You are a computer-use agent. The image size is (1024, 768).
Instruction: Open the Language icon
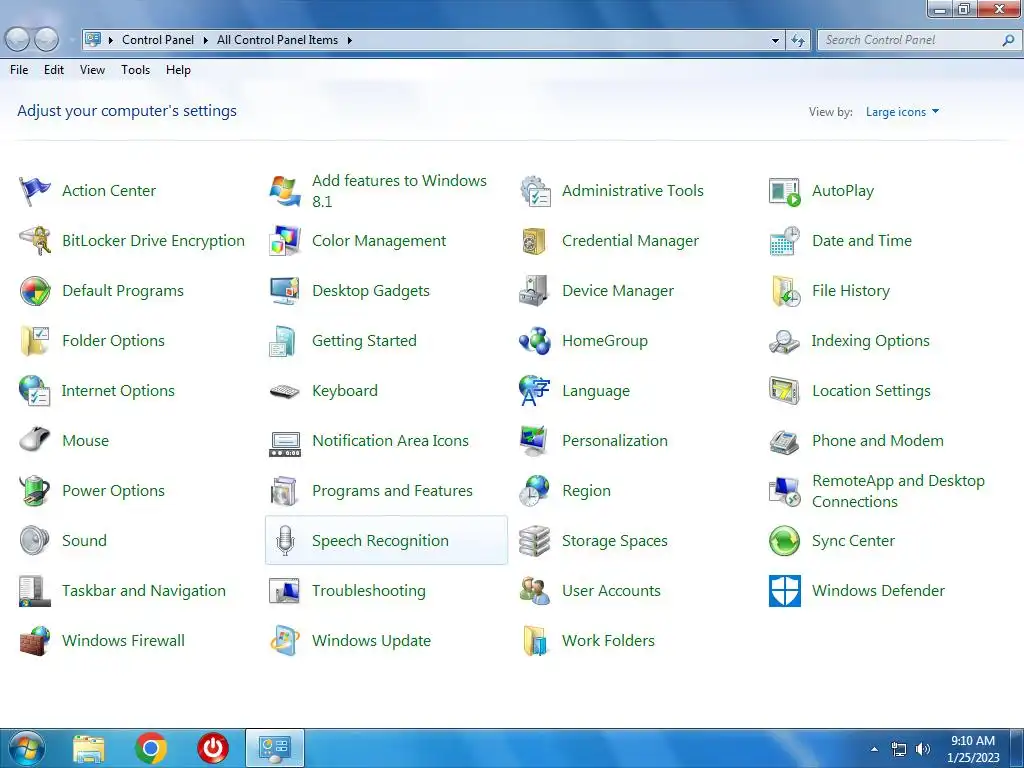[535, 391]
